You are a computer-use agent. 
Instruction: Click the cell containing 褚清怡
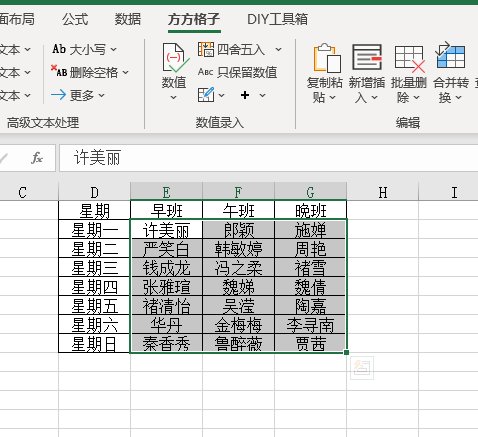(x=166, y=305)
